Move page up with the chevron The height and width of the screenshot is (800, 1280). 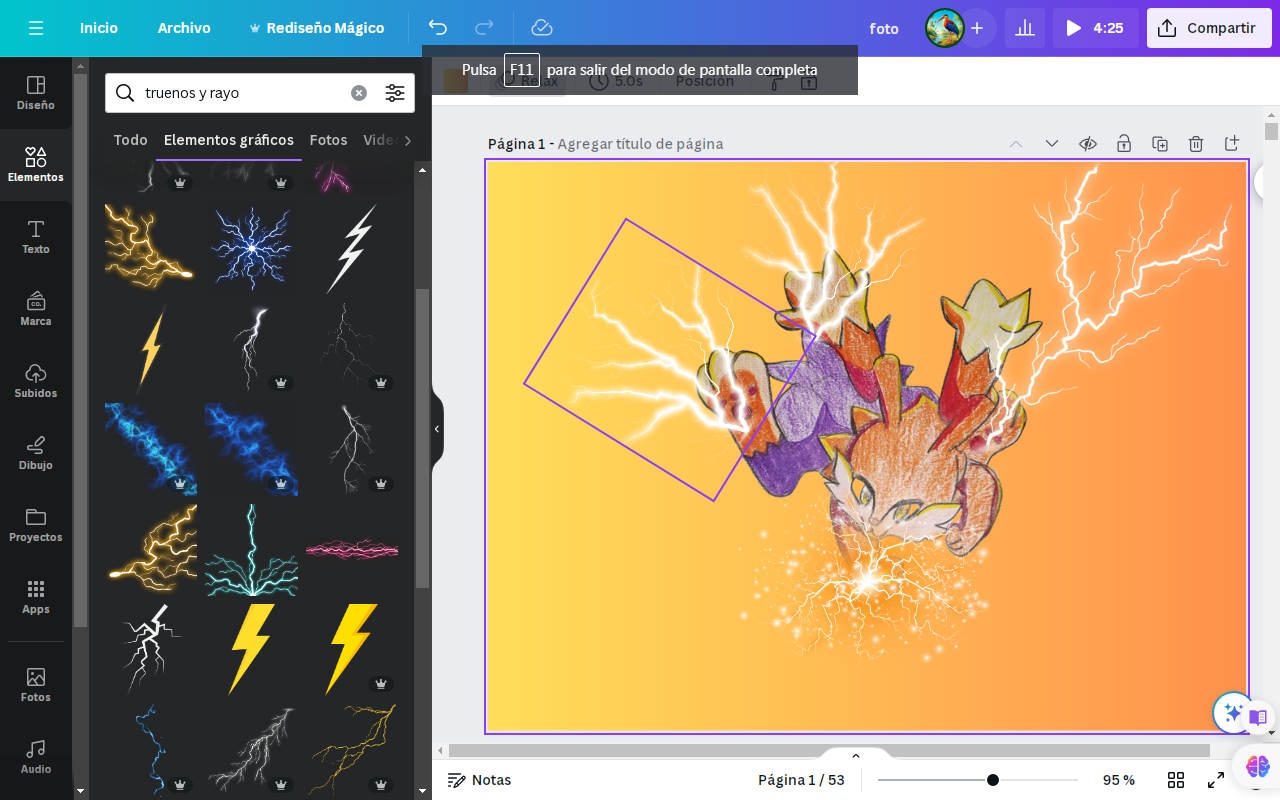point(1016,144)
